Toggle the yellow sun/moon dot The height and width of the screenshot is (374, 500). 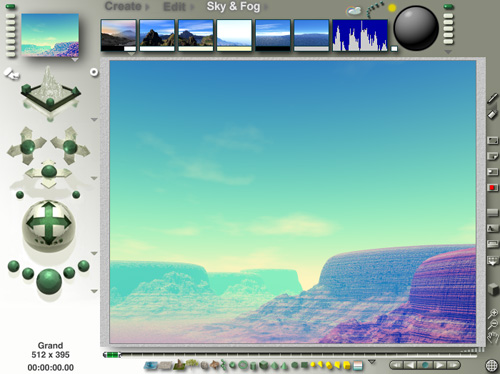tap(392, 8)
